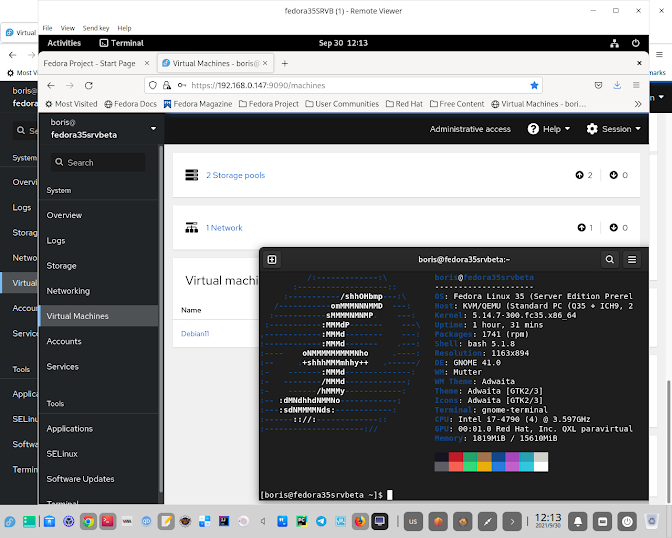
Task: Close the Fedora Project start page tab
Action: click(x=147, y=63)
